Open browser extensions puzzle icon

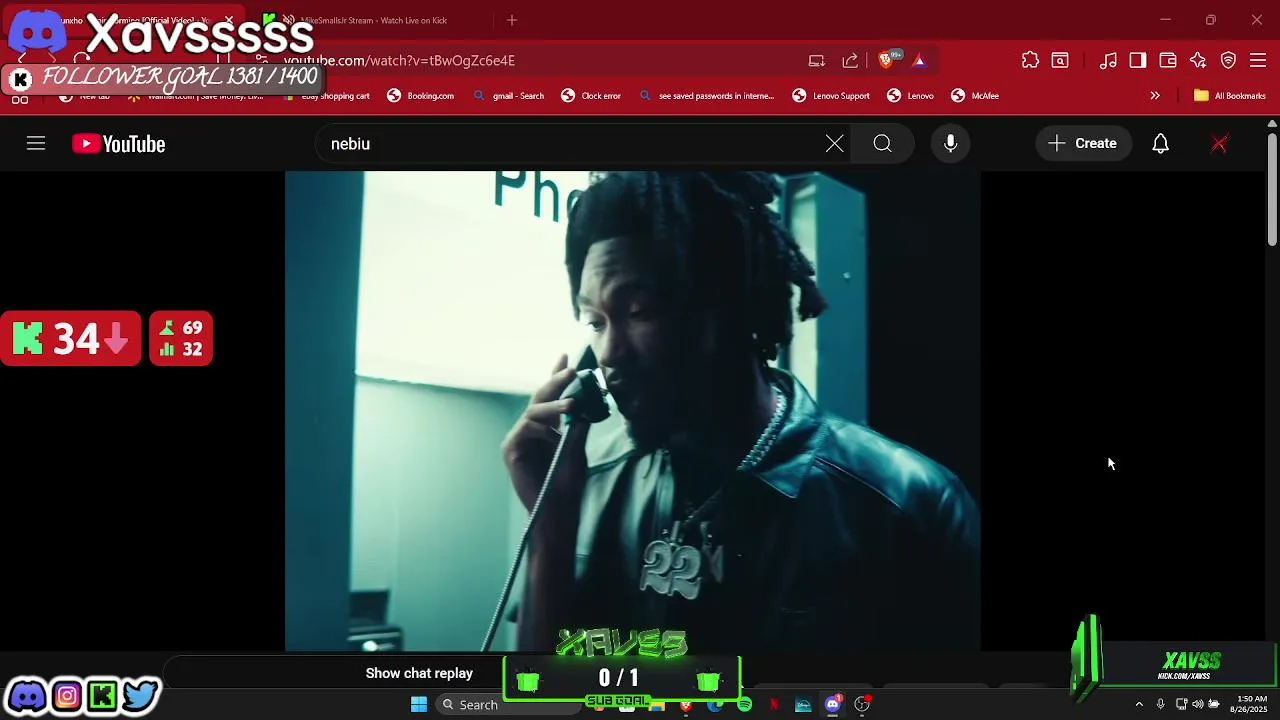coord(1030,61)
